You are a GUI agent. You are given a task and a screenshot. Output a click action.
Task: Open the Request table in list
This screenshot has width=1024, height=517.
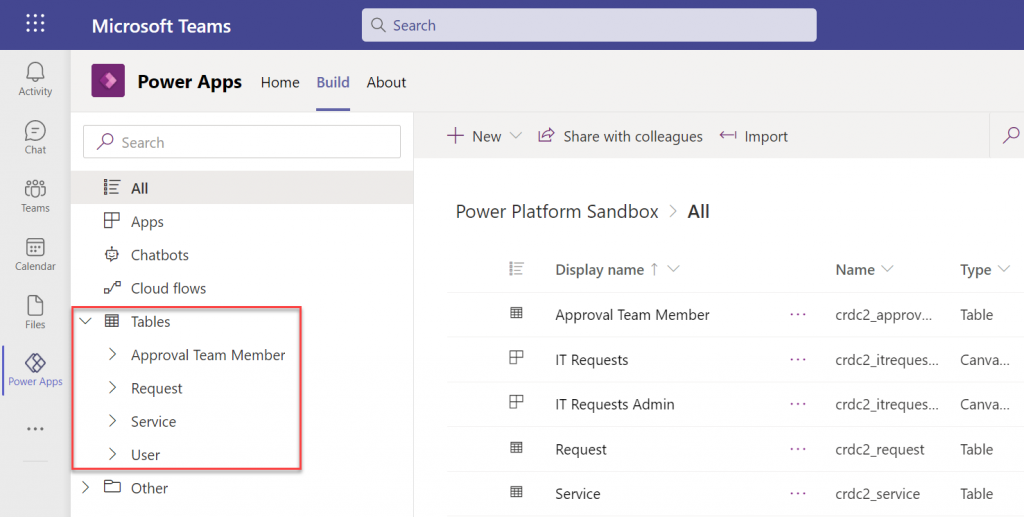581,449
